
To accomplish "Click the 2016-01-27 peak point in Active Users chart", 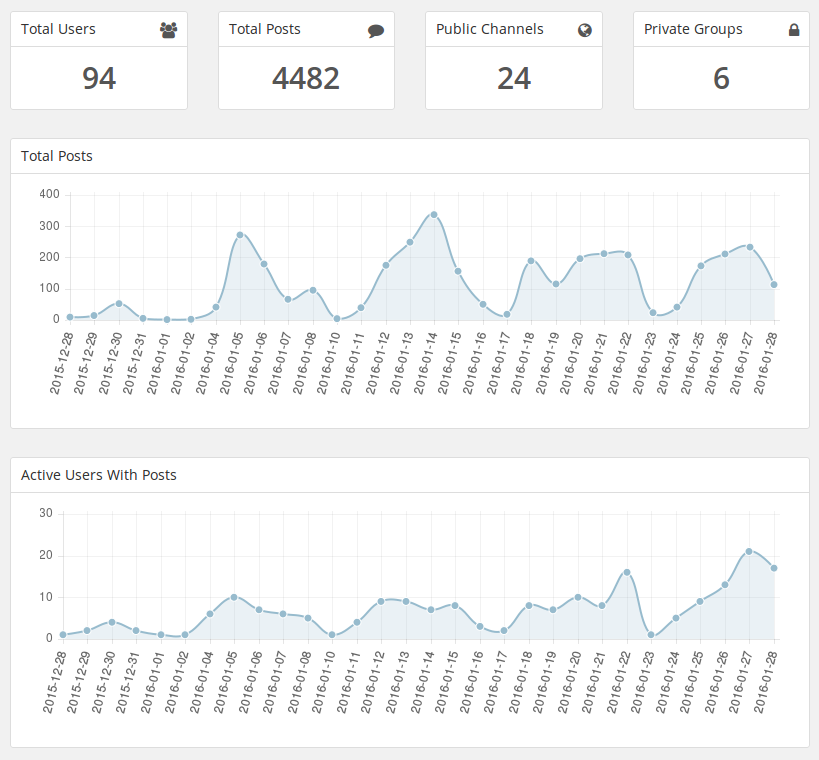I will (x=748, y=552).
